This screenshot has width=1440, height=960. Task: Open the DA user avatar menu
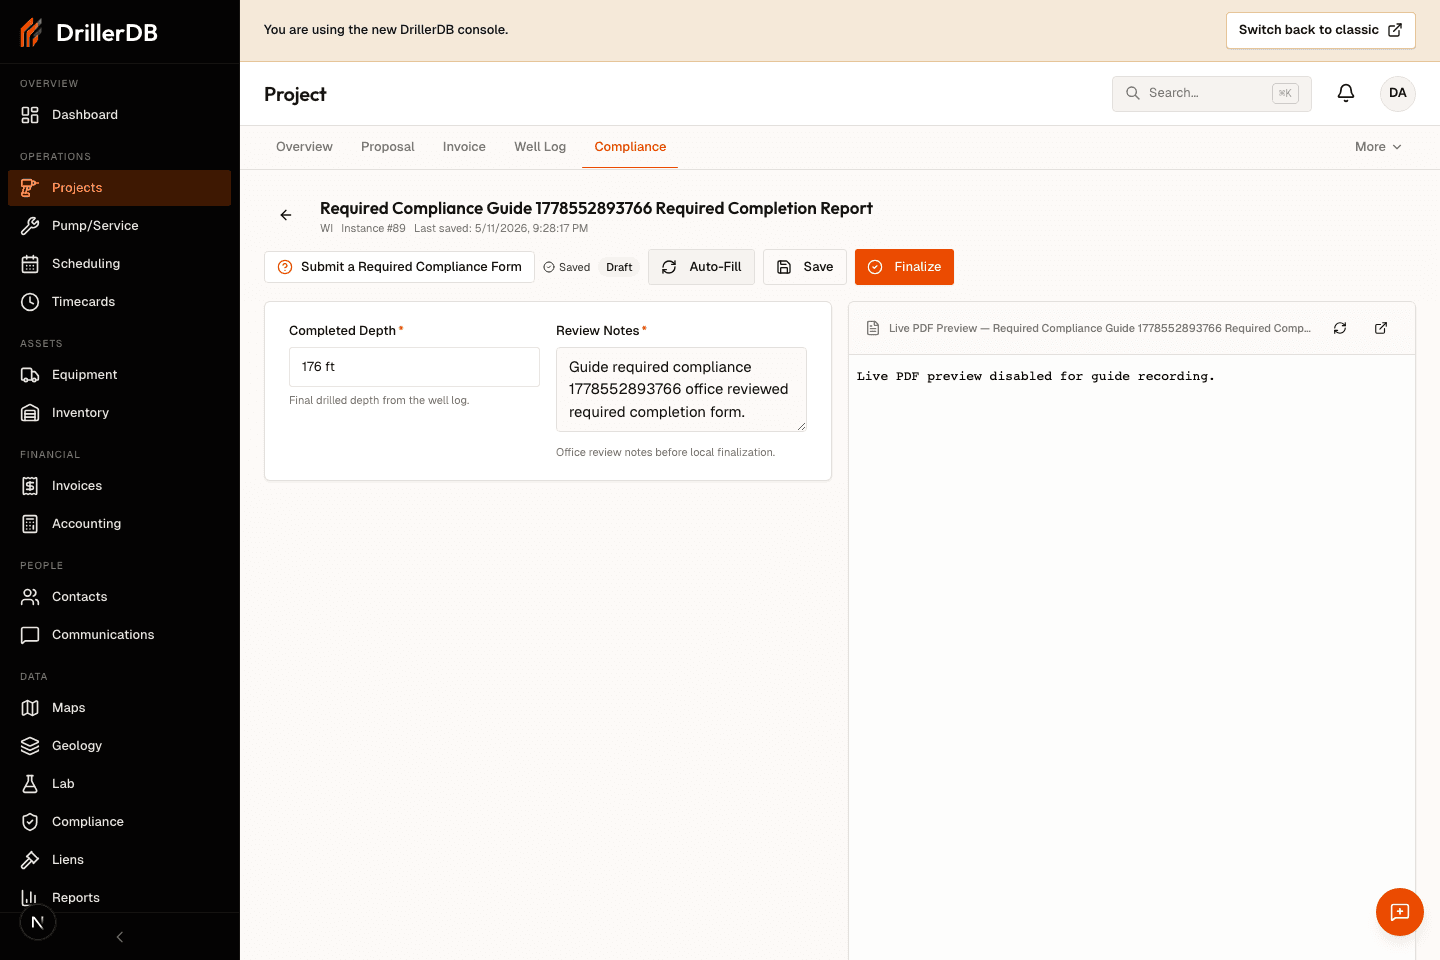1398,93
